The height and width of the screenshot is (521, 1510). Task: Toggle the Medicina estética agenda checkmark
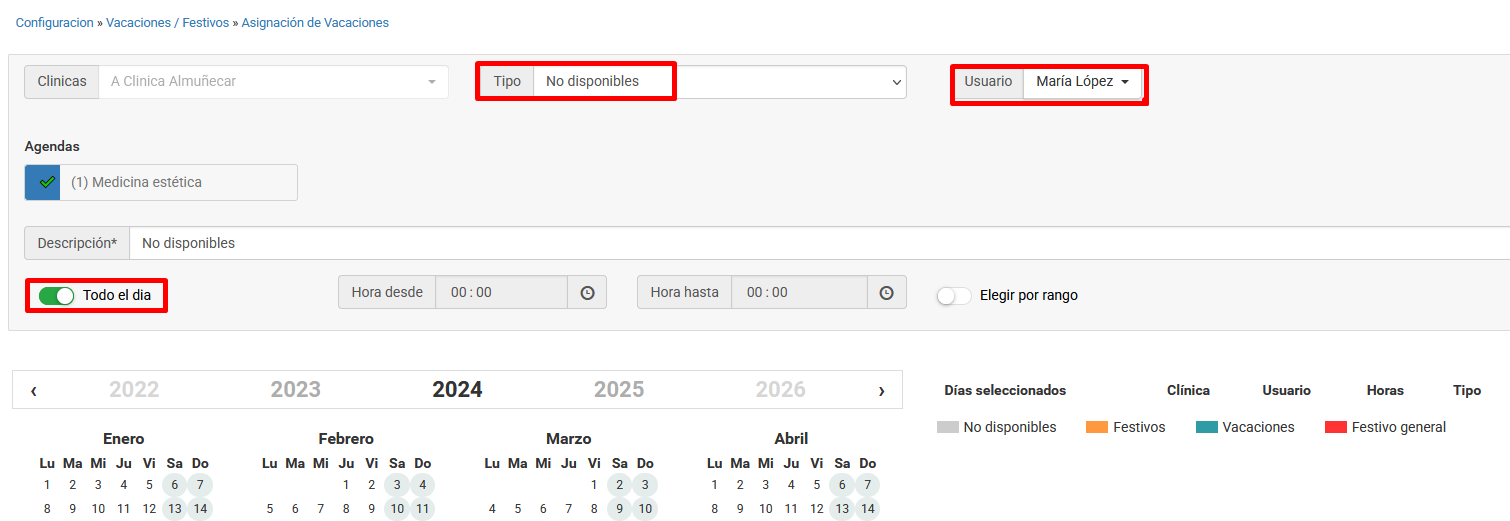43,183
